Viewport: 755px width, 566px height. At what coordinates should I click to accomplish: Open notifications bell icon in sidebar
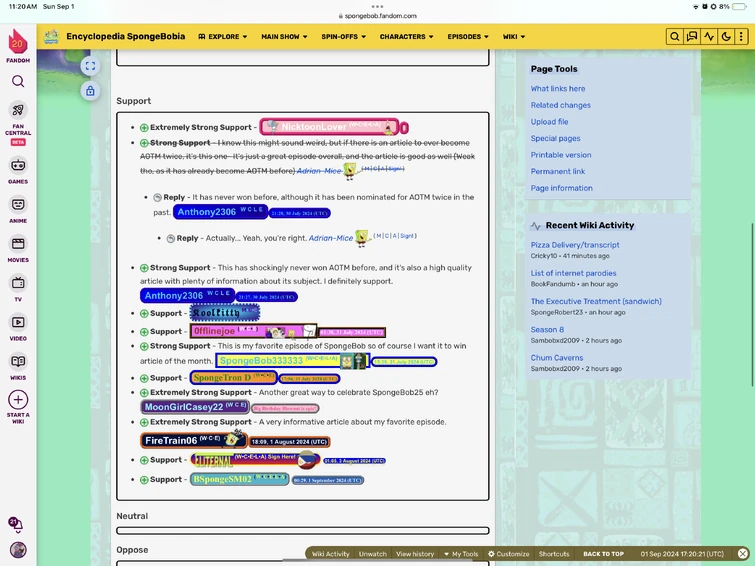pyautogui.click(x=16, y=525)
